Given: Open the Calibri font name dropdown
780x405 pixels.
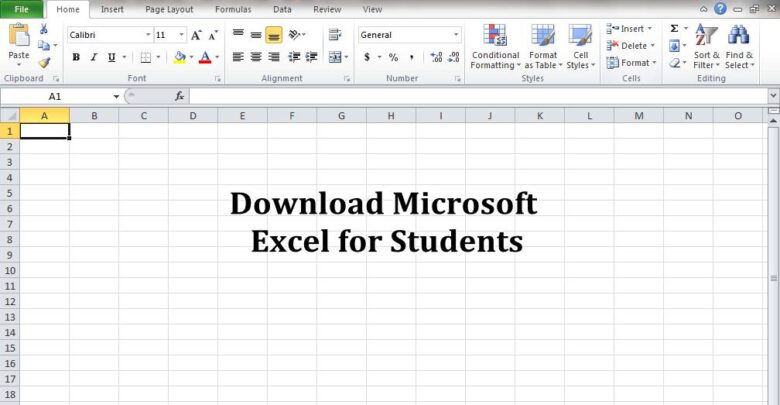Looking at the screenshot, I should tap(148, 35).
